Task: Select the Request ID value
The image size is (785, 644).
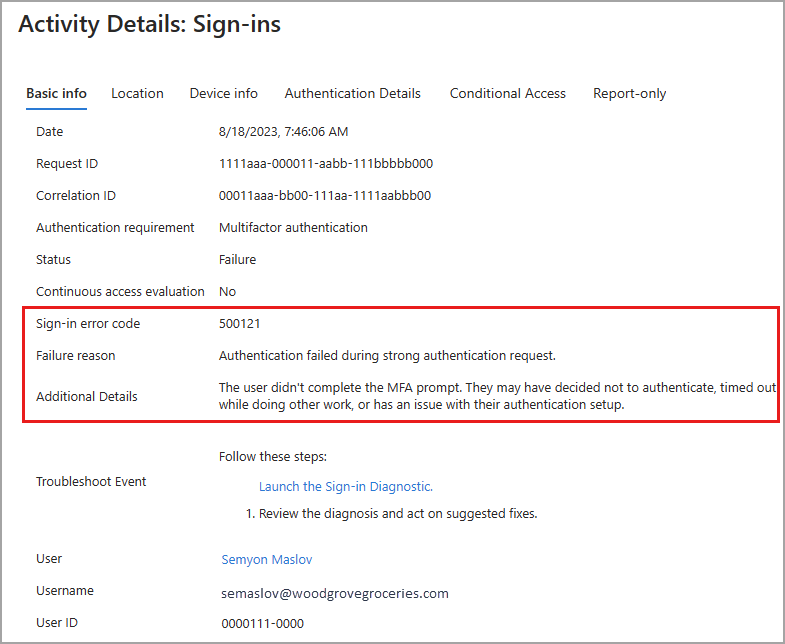Action: 325,163
